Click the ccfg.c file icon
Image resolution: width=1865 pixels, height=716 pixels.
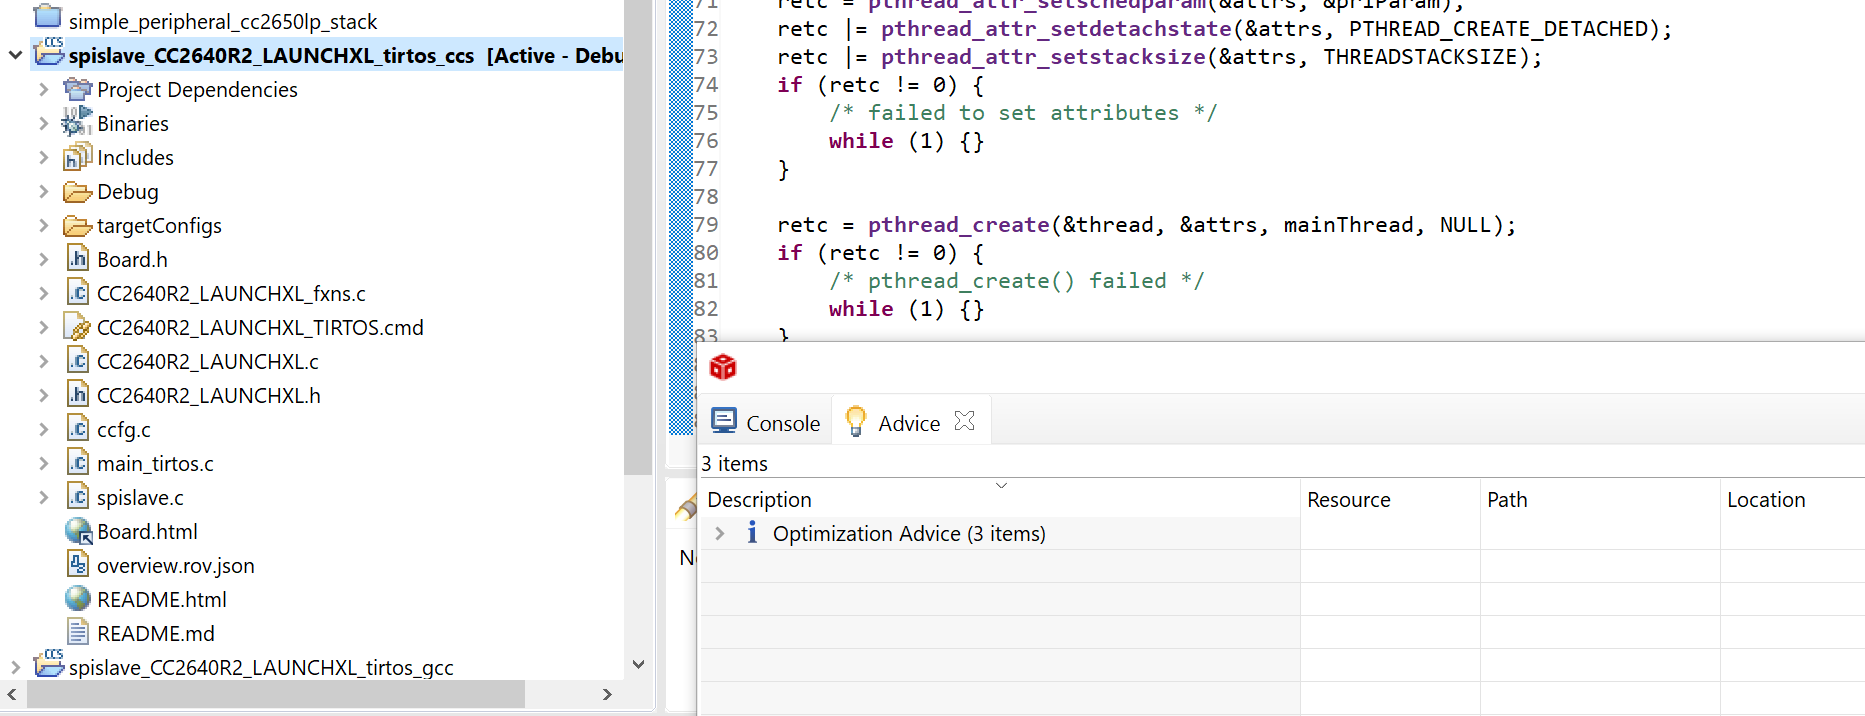click(78, 428)
